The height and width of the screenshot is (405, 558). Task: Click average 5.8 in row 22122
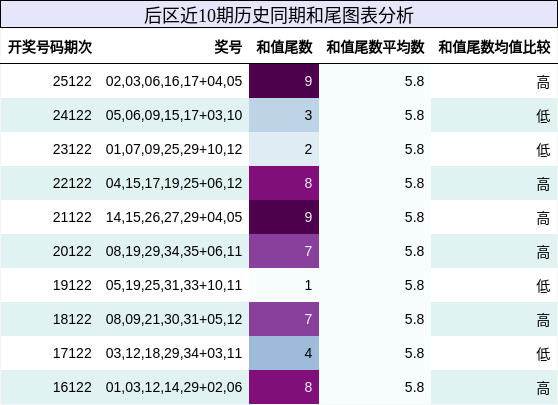[414, 183]
